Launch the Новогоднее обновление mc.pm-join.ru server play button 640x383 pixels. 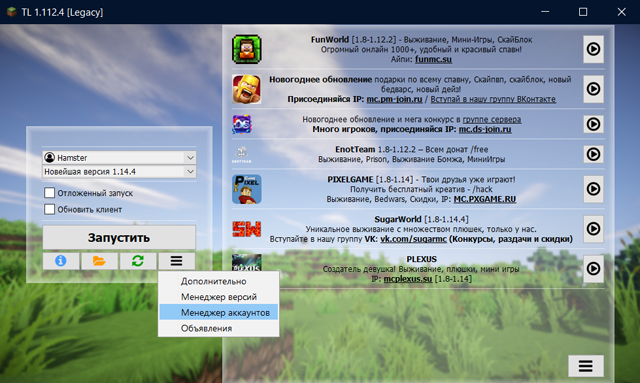[x=593, y=89]
